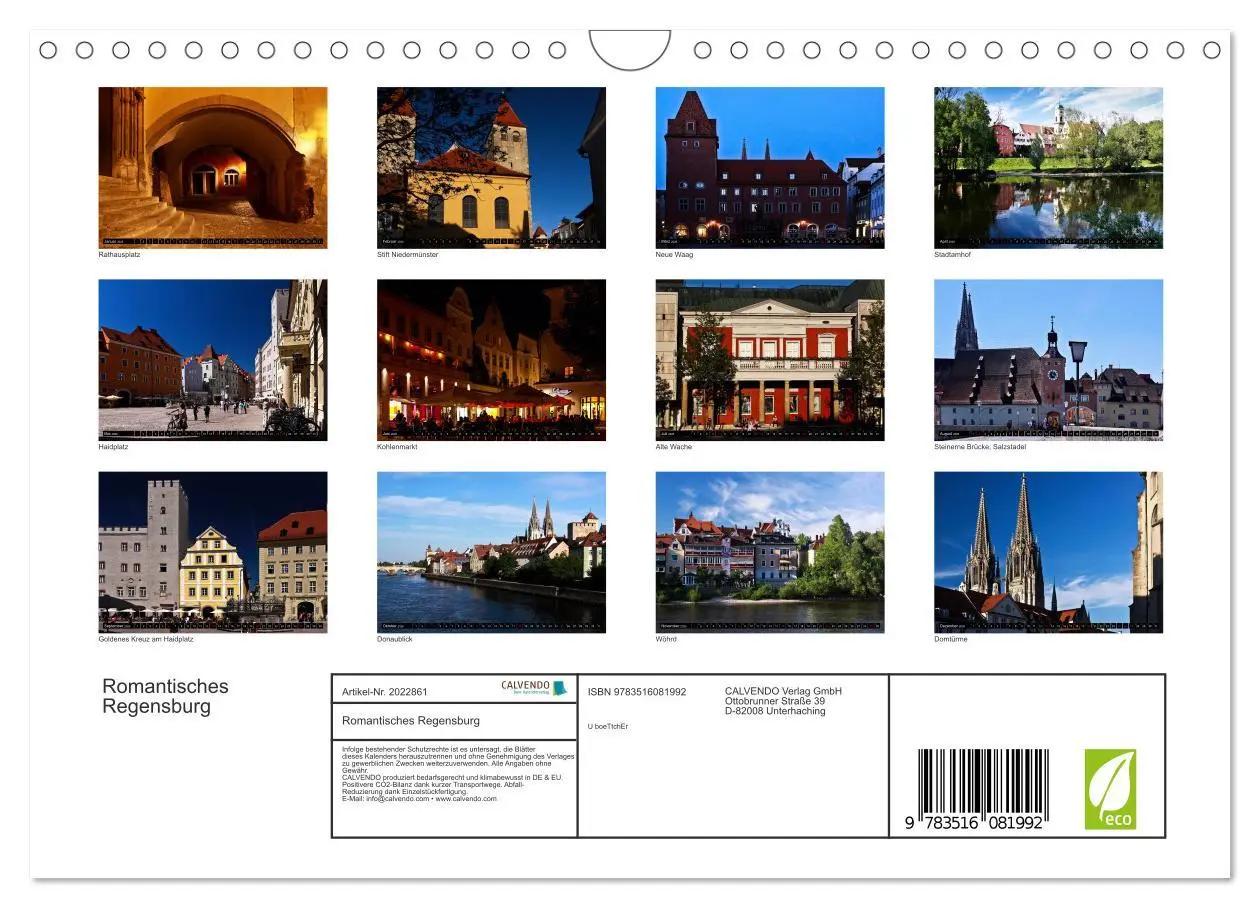Open the Domtürme cathedral towers photo

[x=1048, y=552]
